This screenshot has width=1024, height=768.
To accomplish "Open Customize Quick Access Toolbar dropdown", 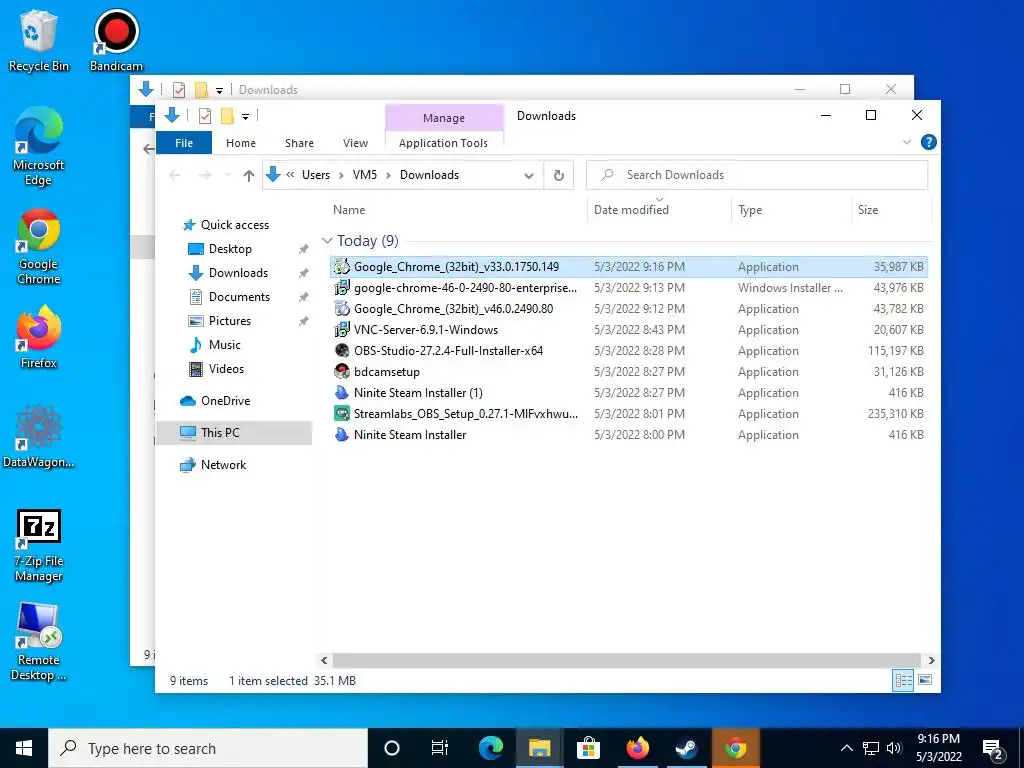I will click(246, 117).
